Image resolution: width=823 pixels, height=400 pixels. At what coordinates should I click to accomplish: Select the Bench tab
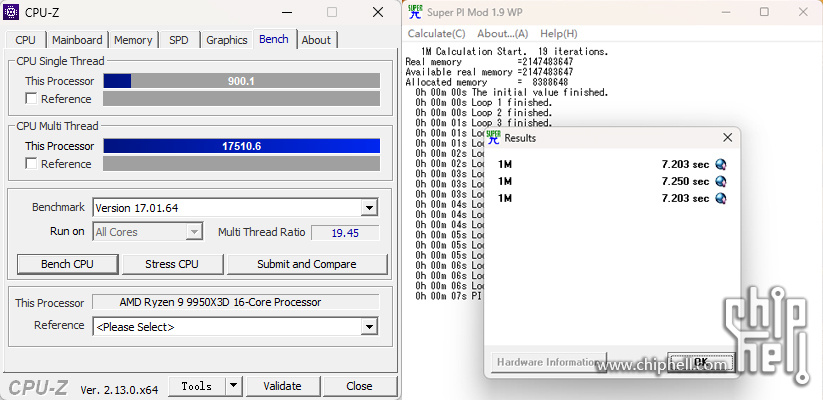click(x=274, y=39)
